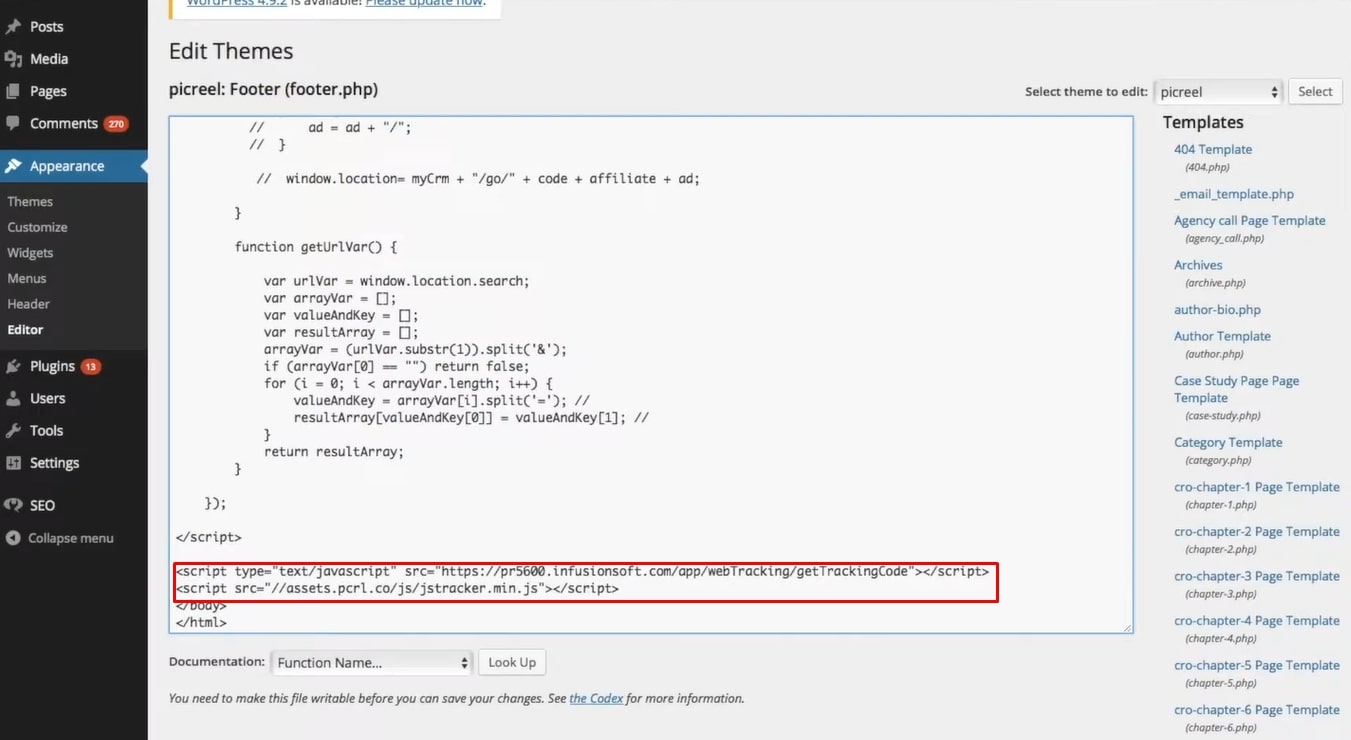Click the Tools wrench icon
1351x740 pixels.
pyautogui.click(x=13, y=431)
